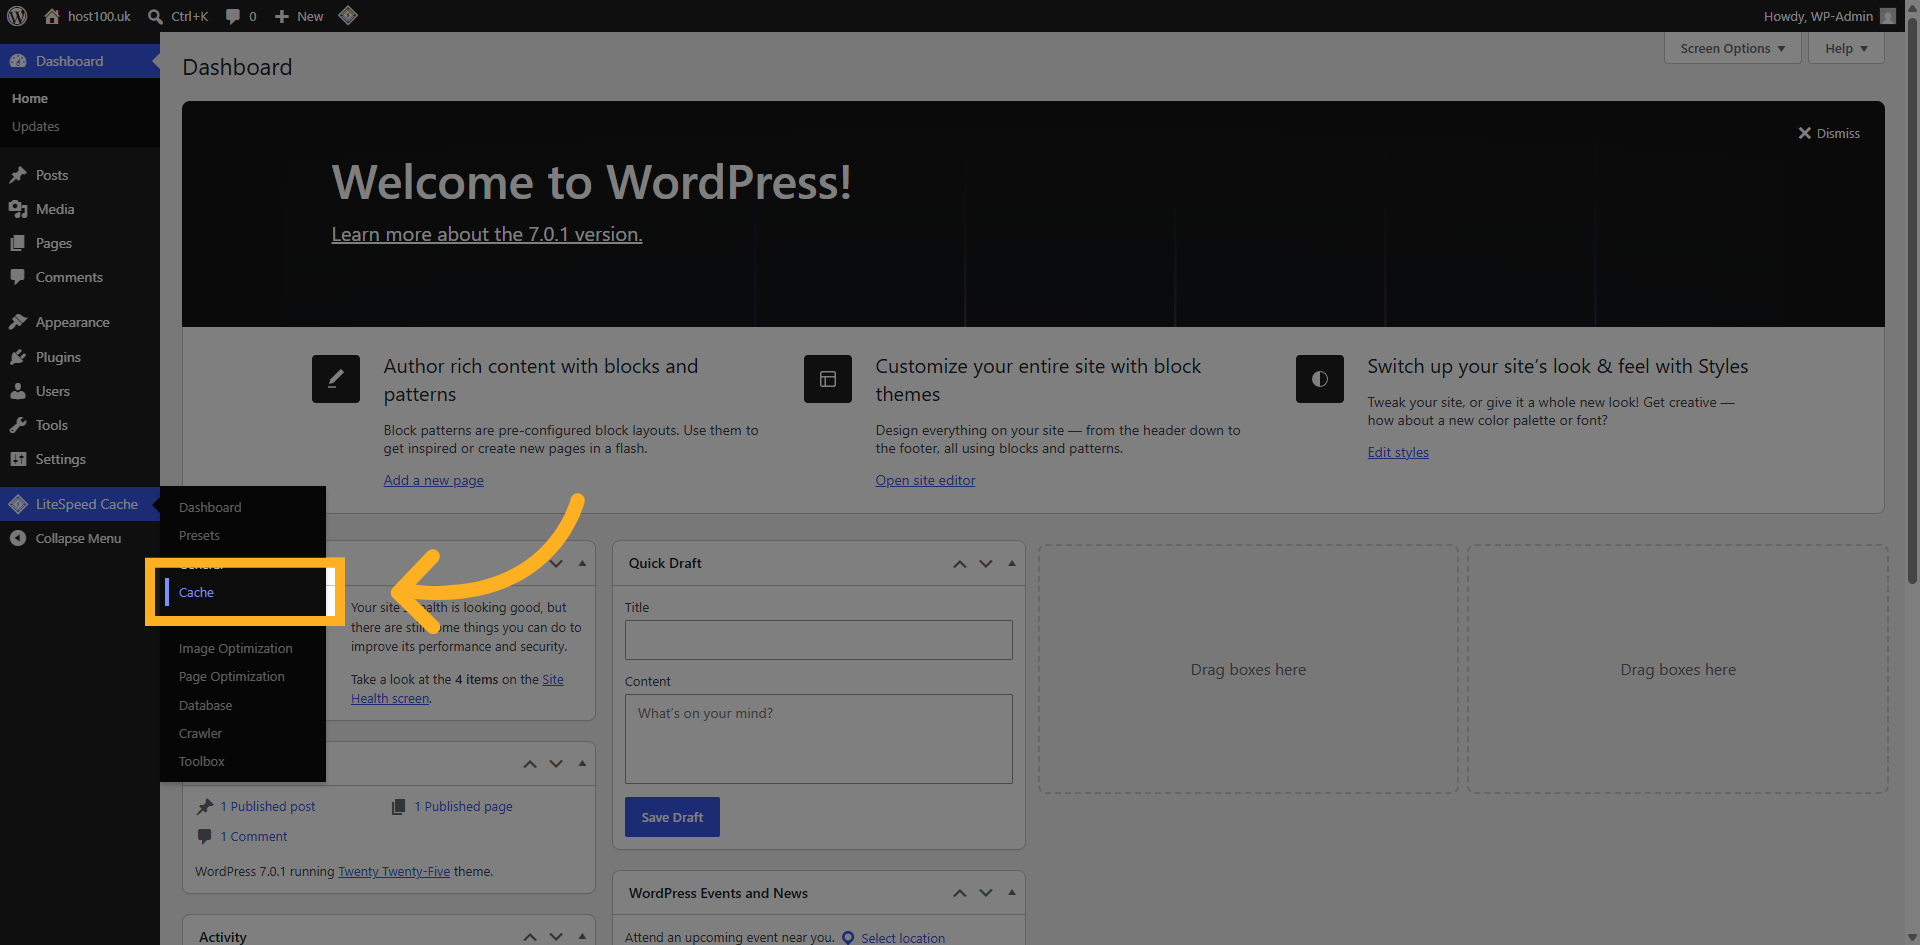Image resolution: width=1920 pixels, height=945 pixels.
Task: Move the Quick Draft widget up
Action: tap(960, 564)
